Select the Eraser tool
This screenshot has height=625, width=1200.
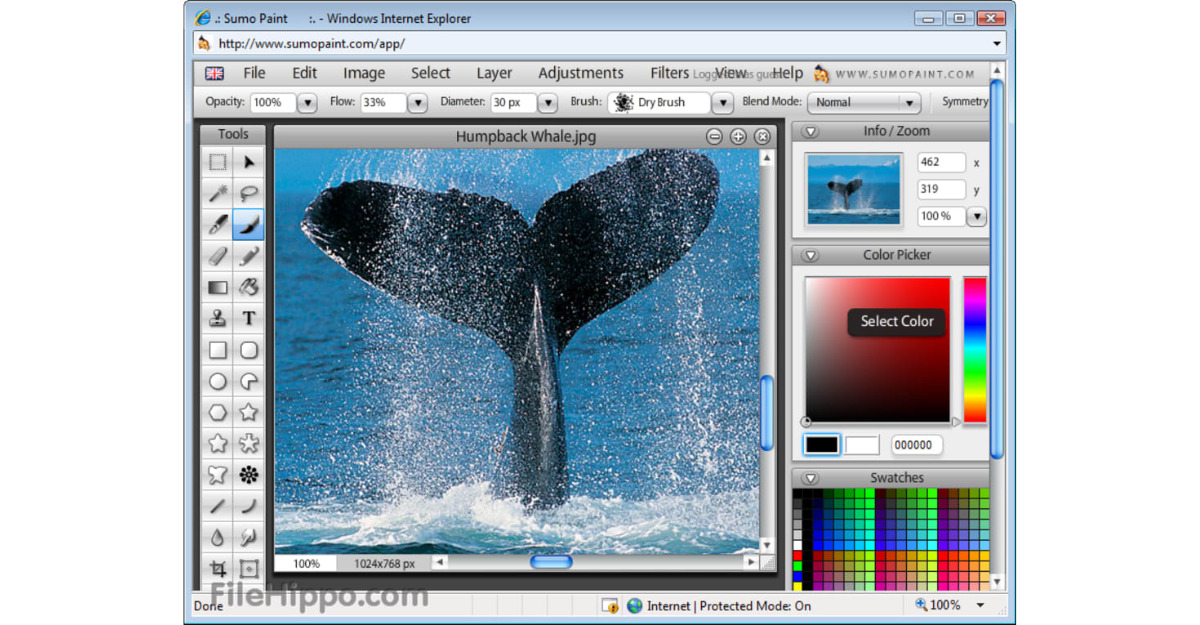pos(217,256)
